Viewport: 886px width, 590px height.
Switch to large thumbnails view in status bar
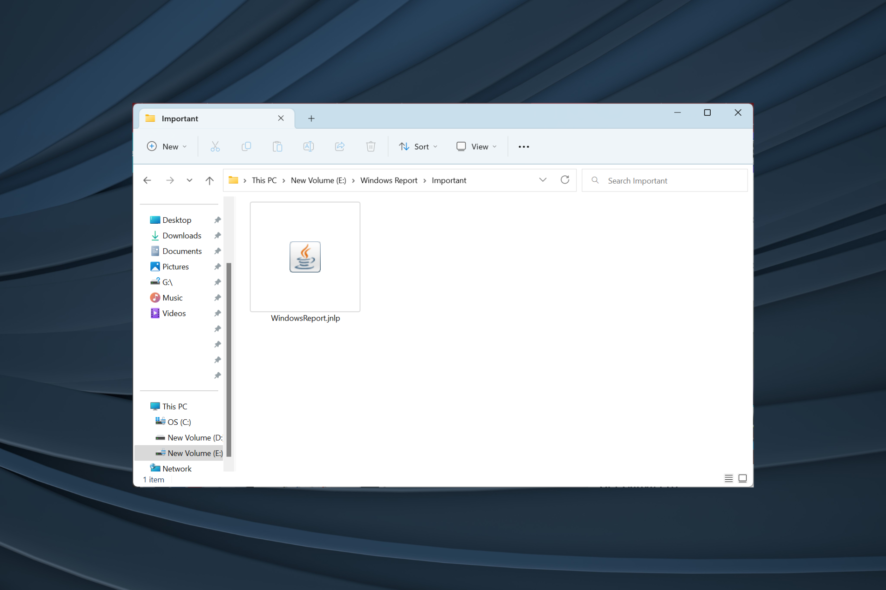742,478
